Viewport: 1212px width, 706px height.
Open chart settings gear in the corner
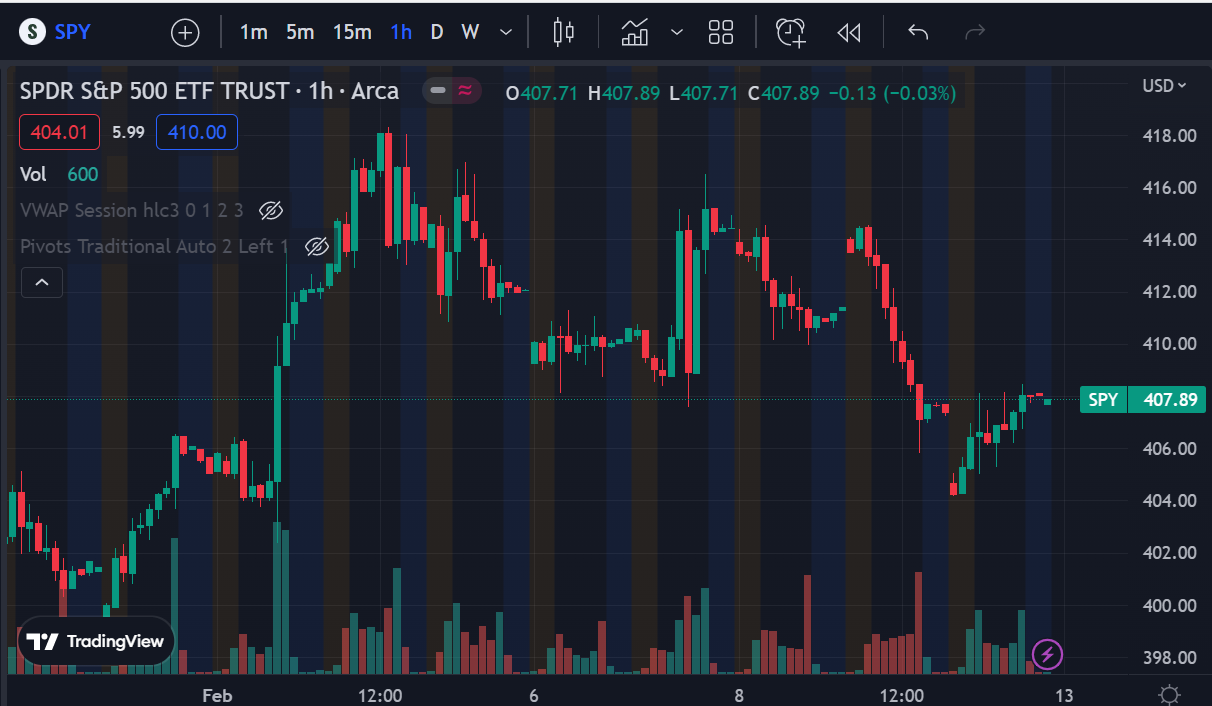point(1168,695)
